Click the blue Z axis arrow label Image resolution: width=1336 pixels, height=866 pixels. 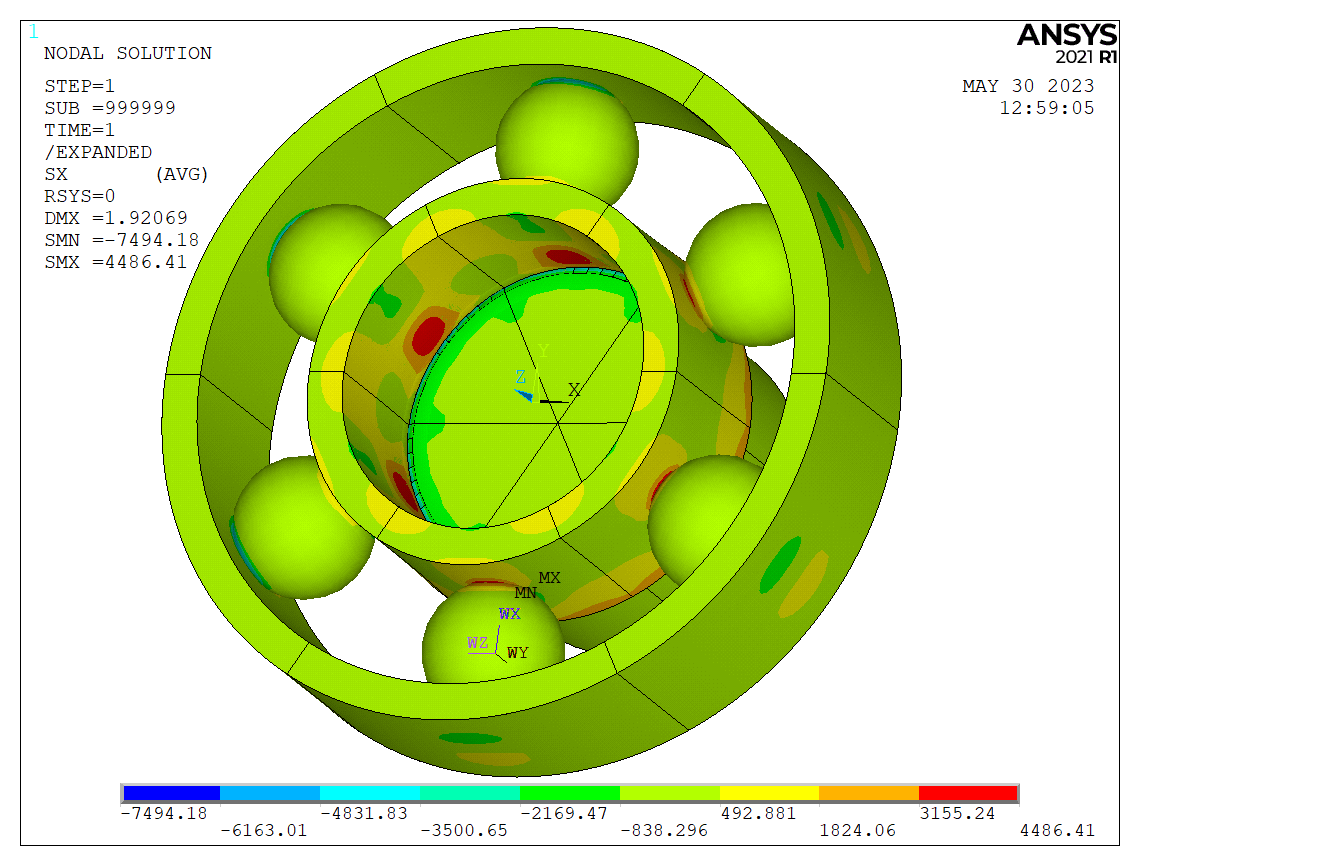pos(521,377)
